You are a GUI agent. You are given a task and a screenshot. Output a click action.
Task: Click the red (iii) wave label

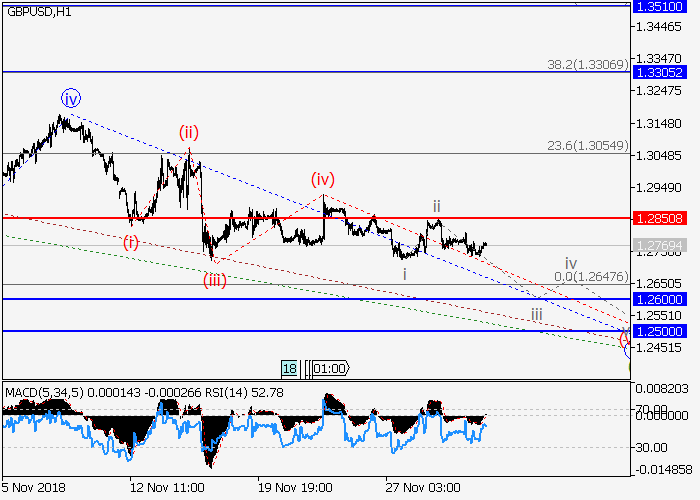pyautogui.click(x=215, y=279)
